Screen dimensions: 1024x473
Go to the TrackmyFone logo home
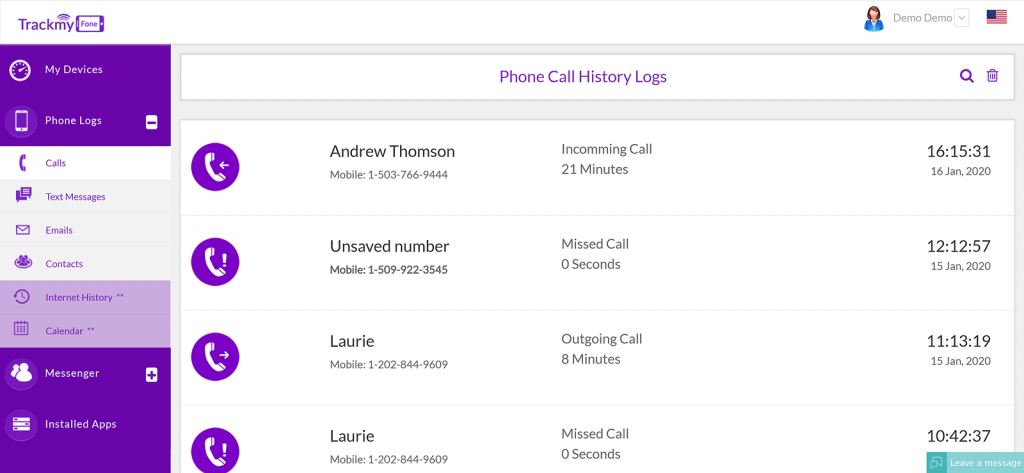tap(61, 24)
